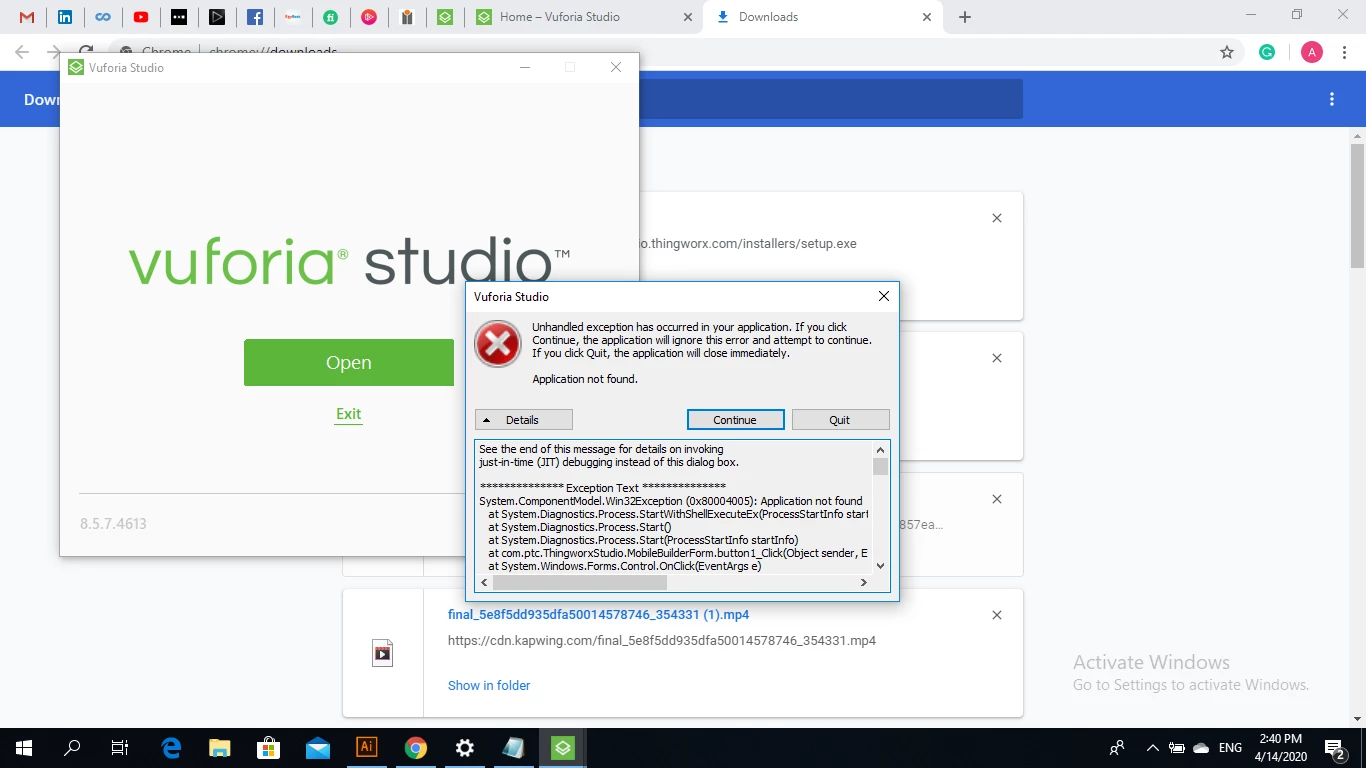This screenshot has width=1366, height=768.
Task: Remove the setup.exe download from the list
Action: click(997, 218)
